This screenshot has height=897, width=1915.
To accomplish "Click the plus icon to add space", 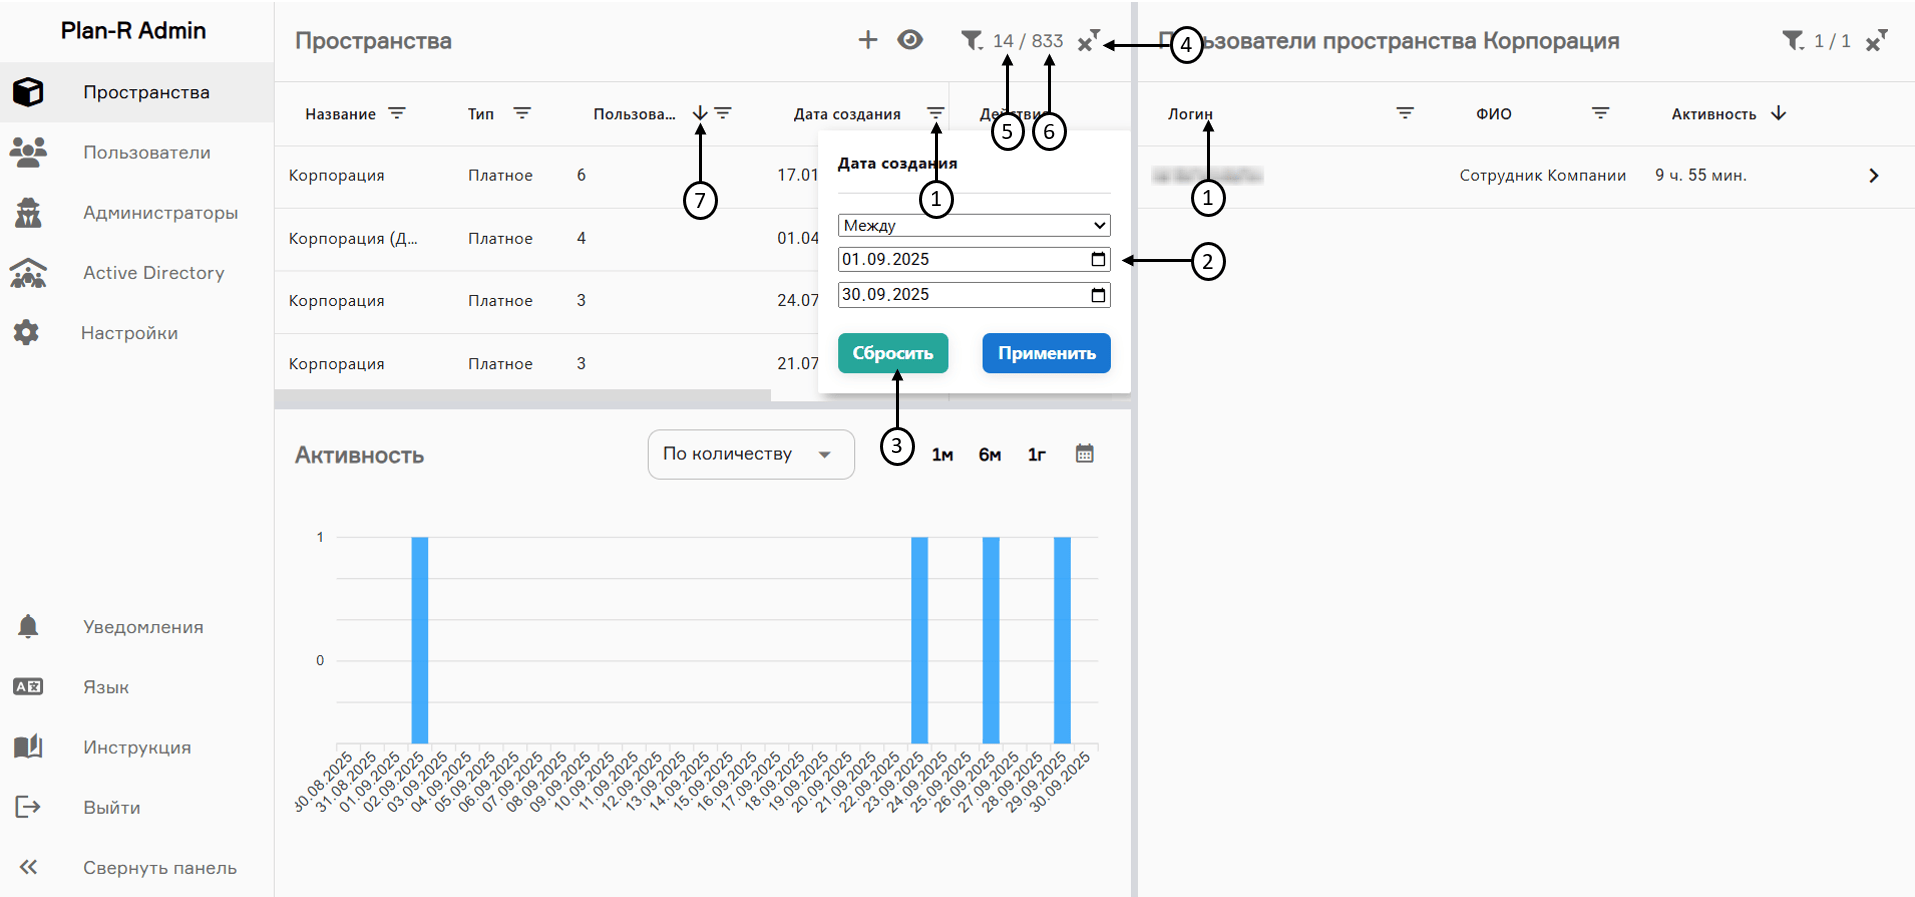I will click(867, 40).
